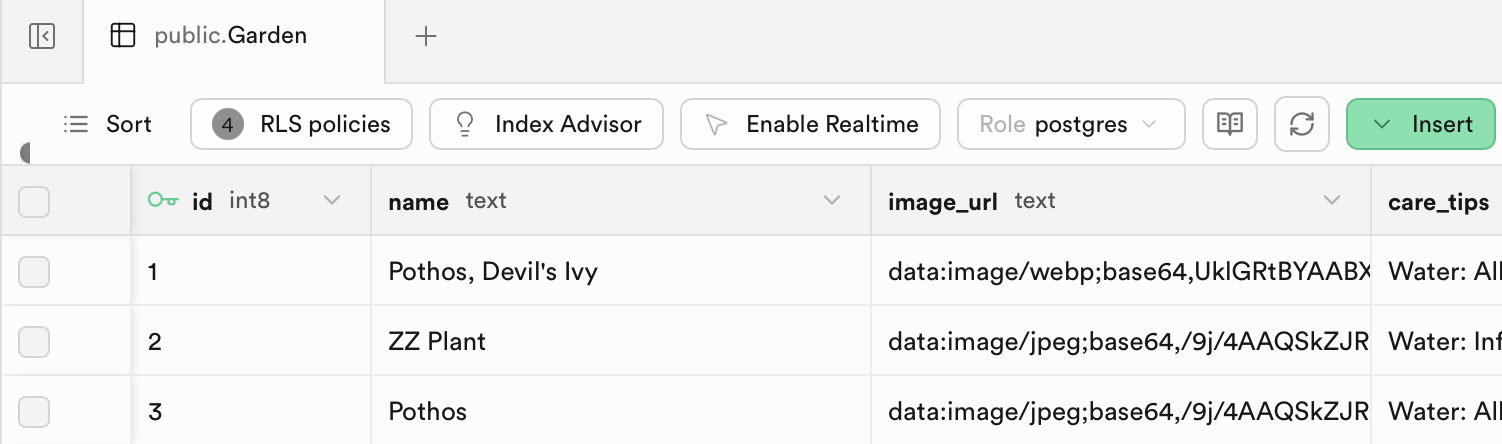The image size is (1502, 444).
Task: Open the Role postgres dropdown
Action: [1071, 124]
